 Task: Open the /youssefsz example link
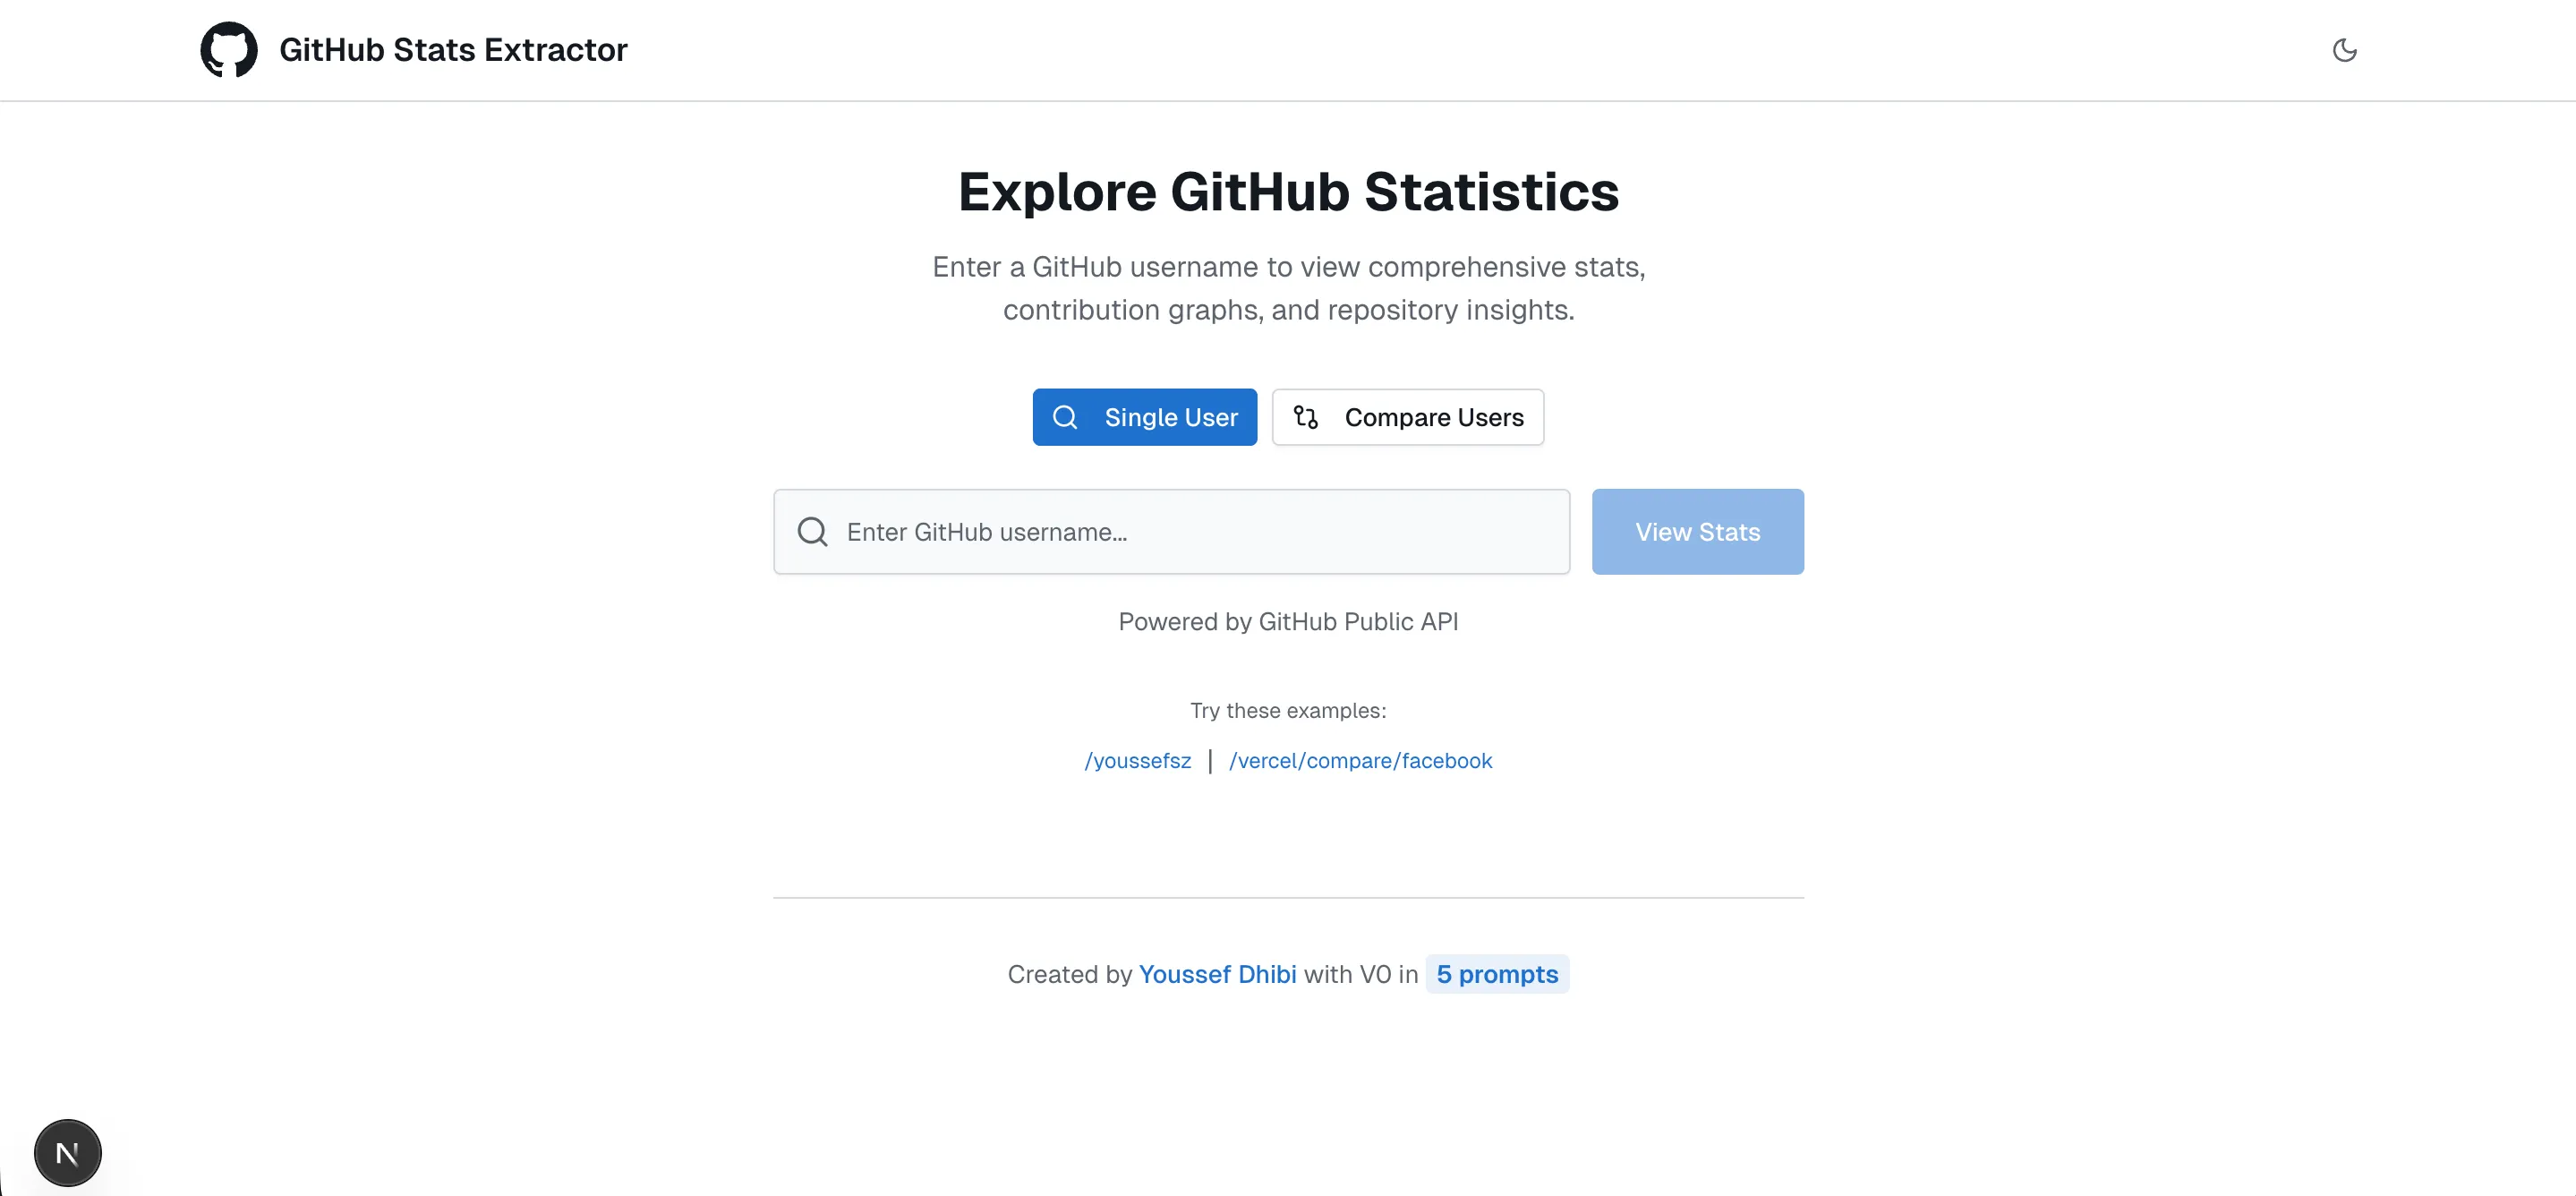[1137, 760]
